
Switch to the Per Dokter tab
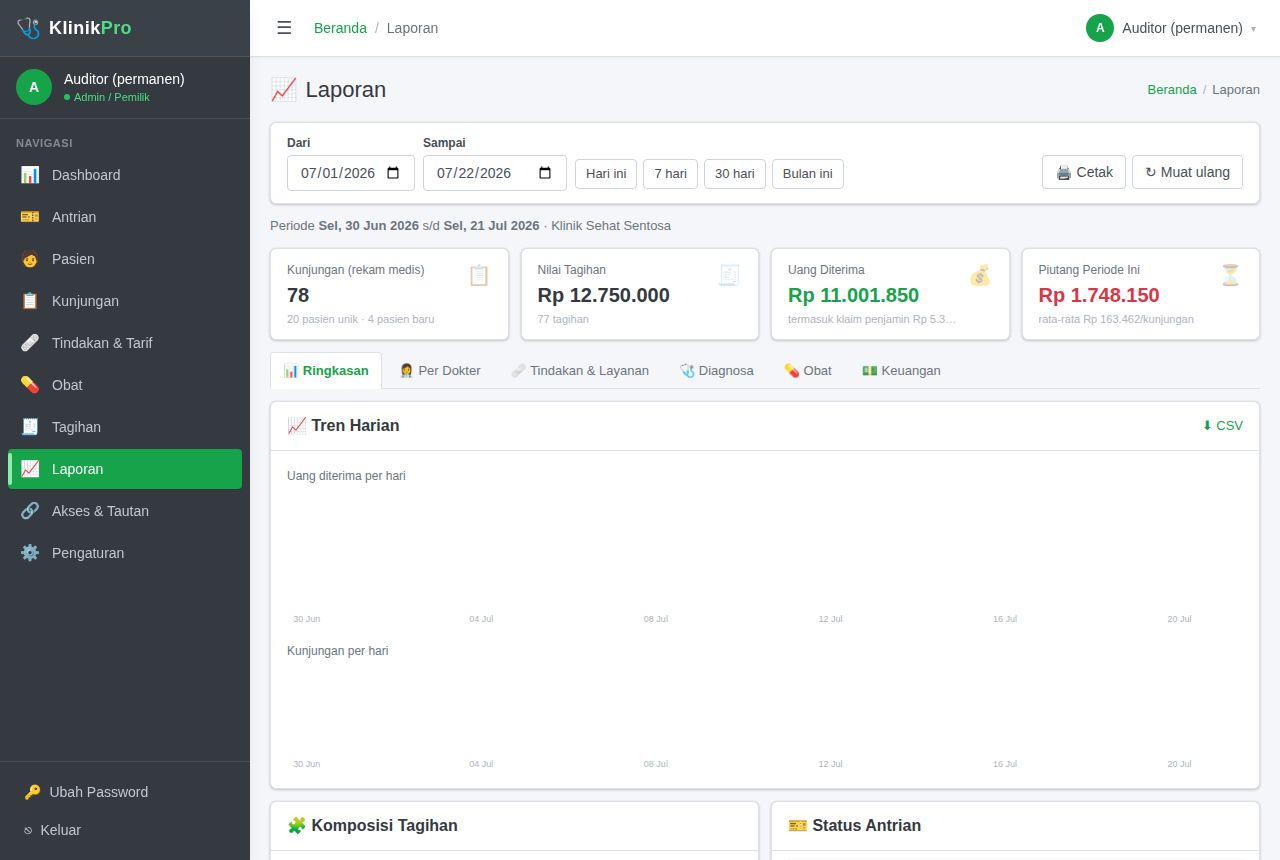tap(440, 370)
